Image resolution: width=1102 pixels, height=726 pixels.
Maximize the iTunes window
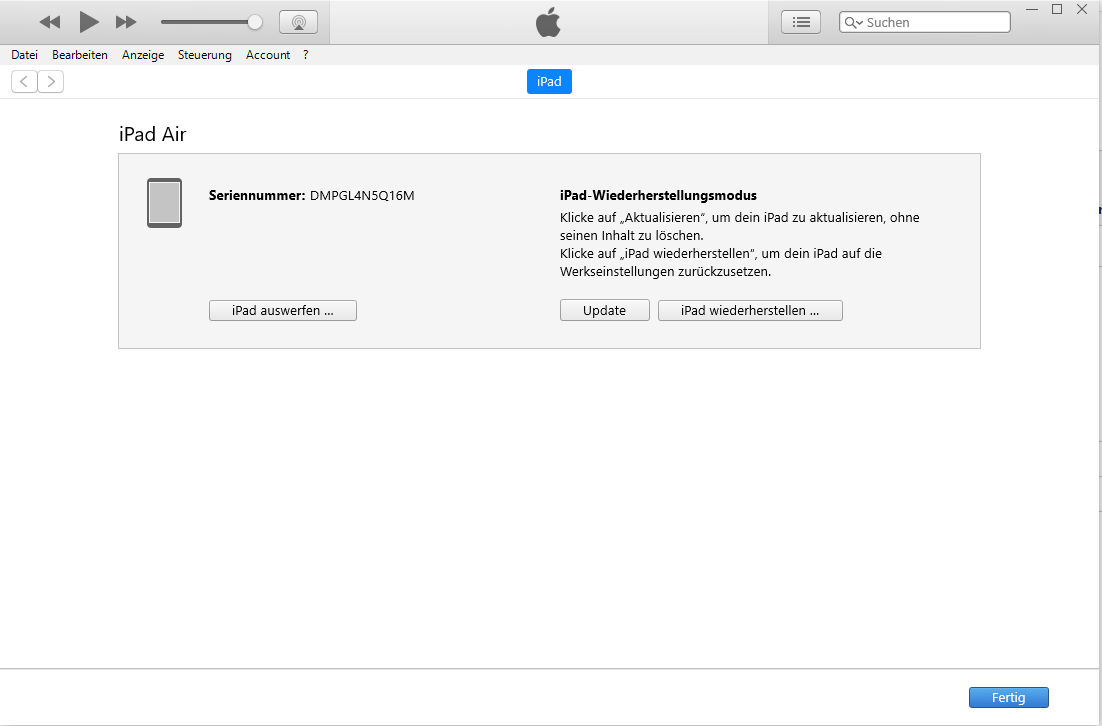coord(1056,9)
